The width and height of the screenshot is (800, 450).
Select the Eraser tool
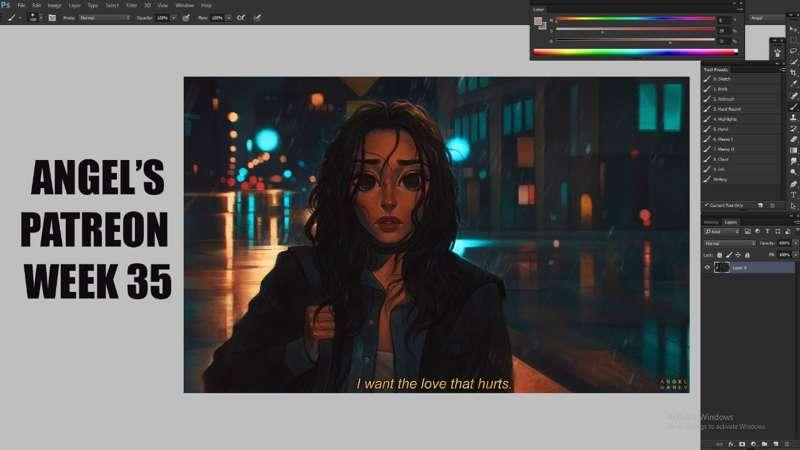click(x=793, y=139)
